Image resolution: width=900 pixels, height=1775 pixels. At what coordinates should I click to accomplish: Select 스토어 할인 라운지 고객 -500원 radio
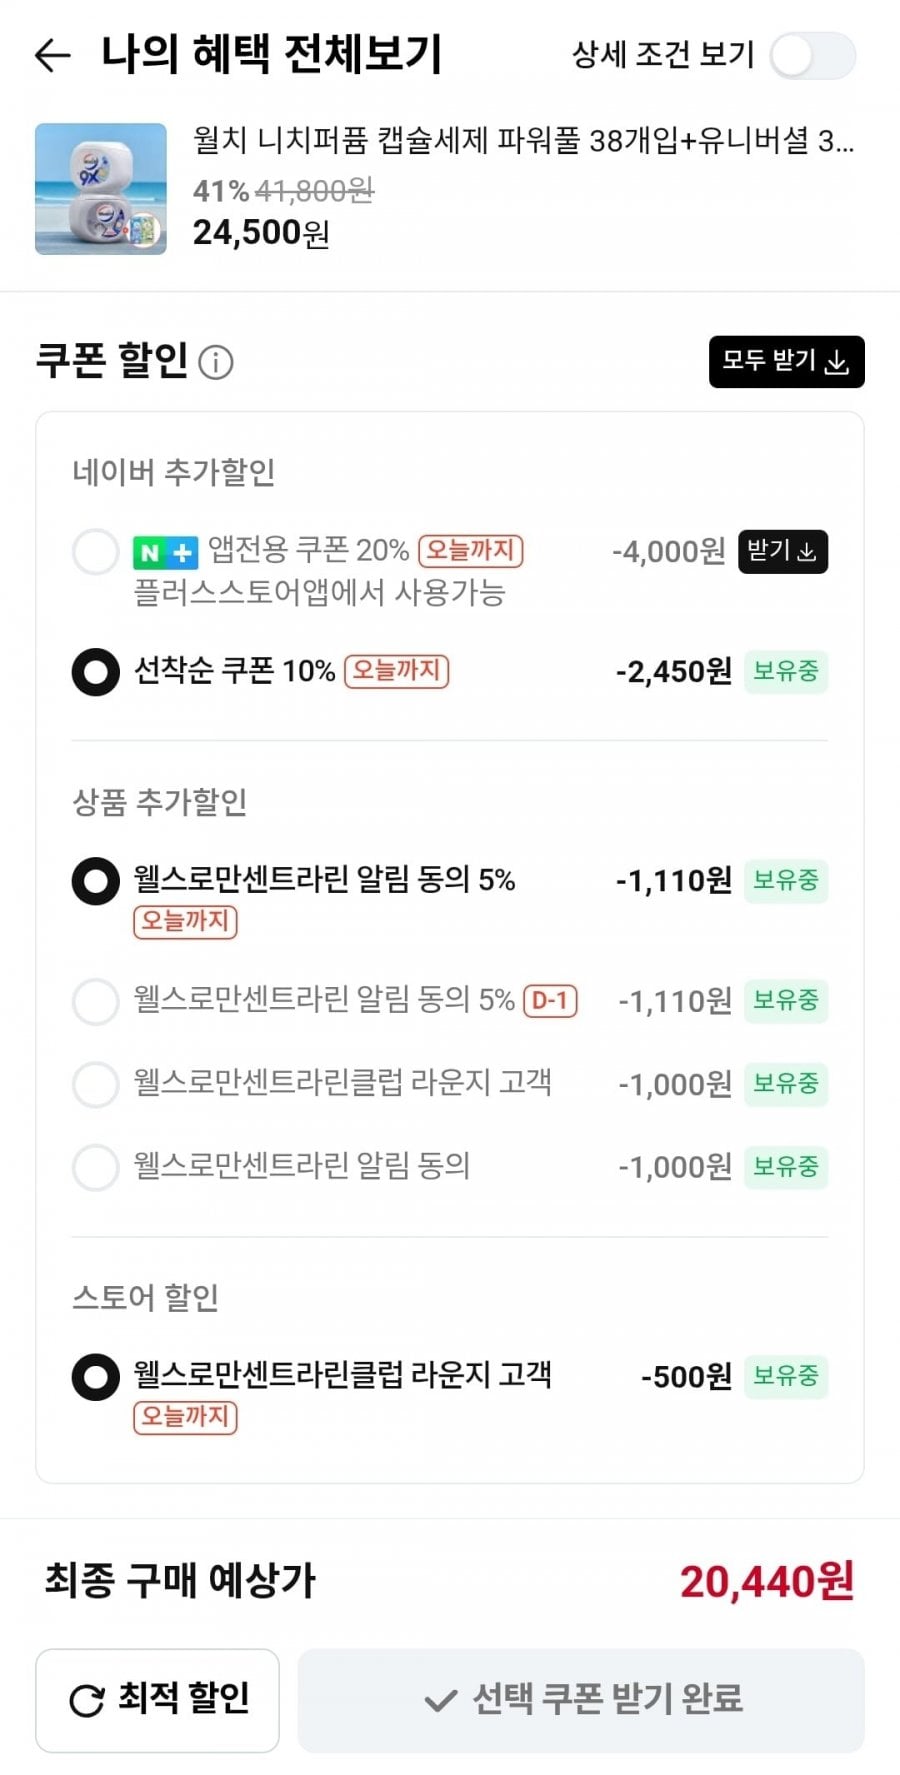pyautogui.click(x=96, y=1377)
